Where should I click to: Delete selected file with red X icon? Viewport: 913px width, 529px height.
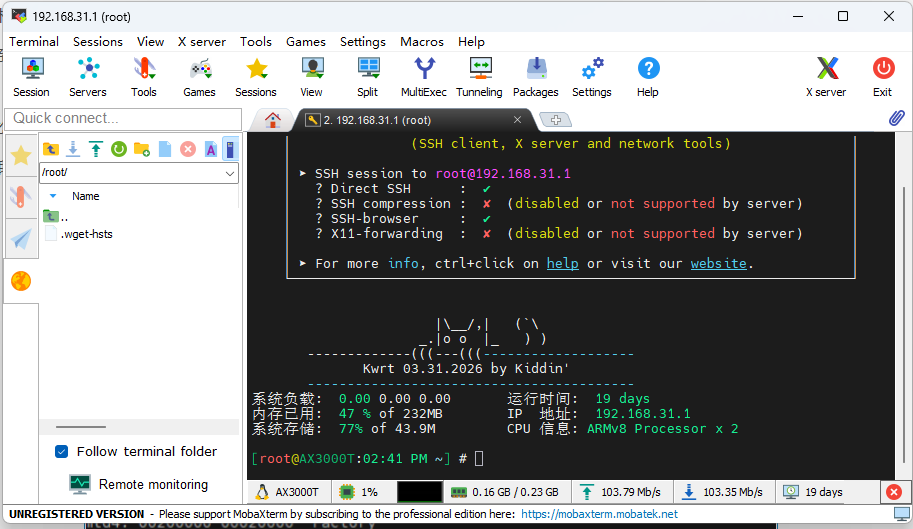(187, 150)
